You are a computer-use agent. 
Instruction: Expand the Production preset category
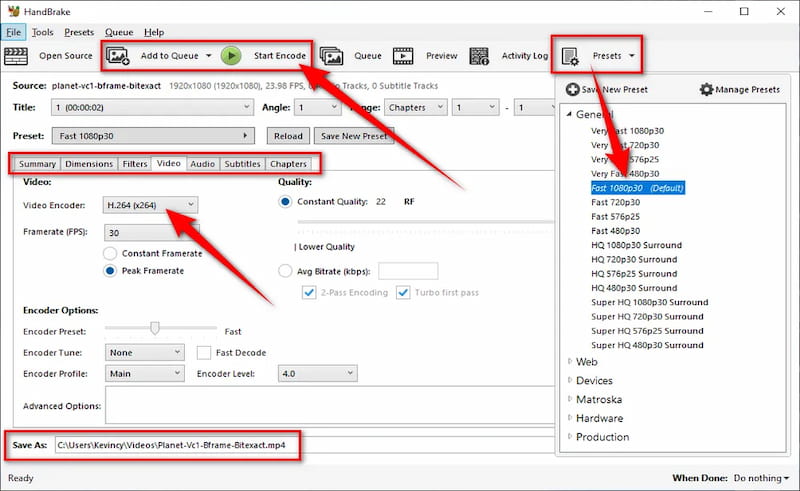[x=569, y=437]
